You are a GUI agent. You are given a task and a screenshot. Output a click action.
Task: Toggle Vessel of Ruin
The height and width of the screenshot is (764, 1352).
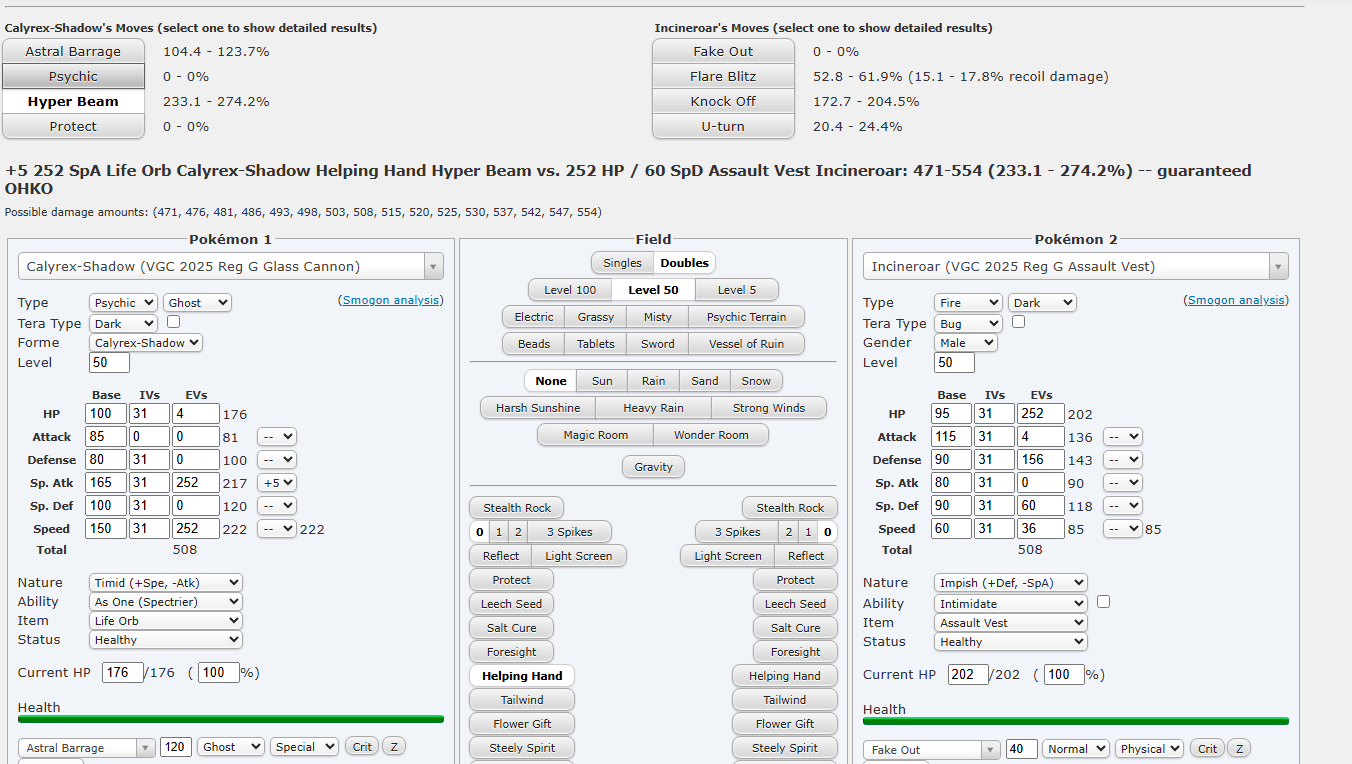(x=747, y=344)
